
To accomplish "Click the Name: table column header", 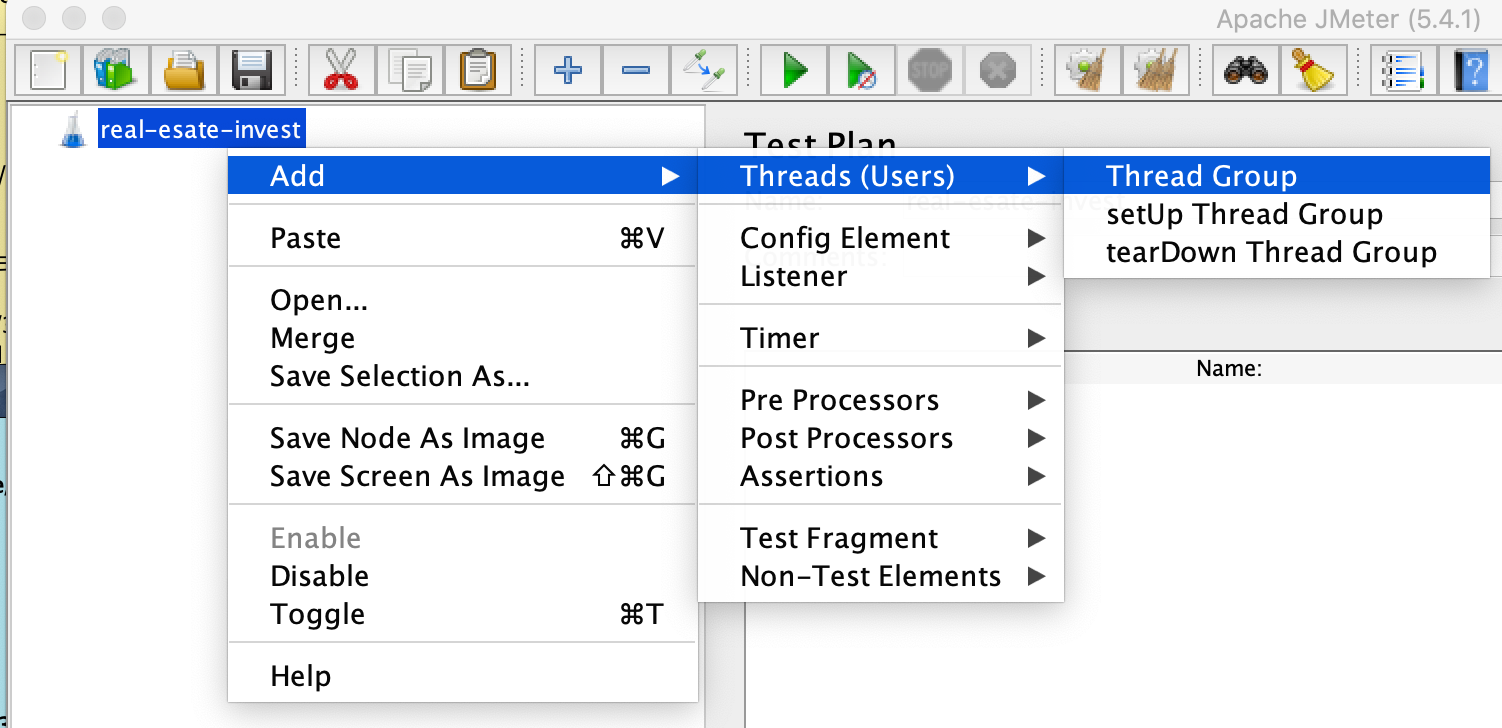I will click(1229, 368).
